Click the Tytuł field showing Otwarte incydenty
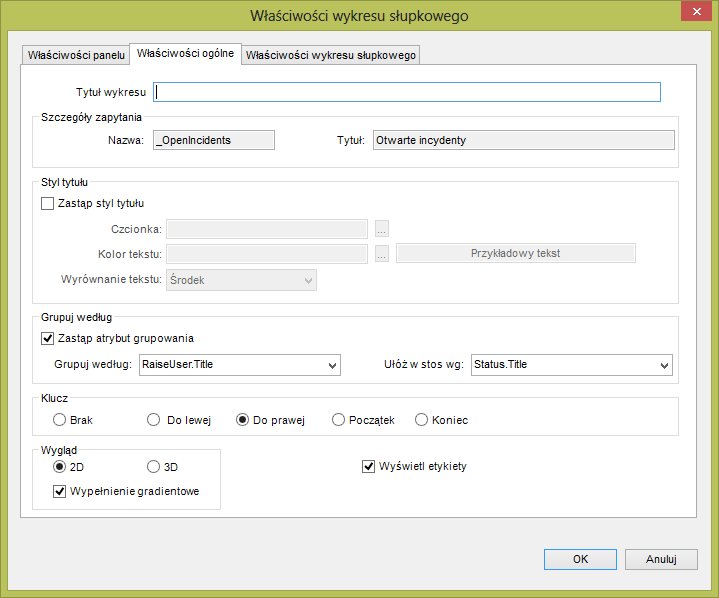719x598 pixels. [524, 140]
